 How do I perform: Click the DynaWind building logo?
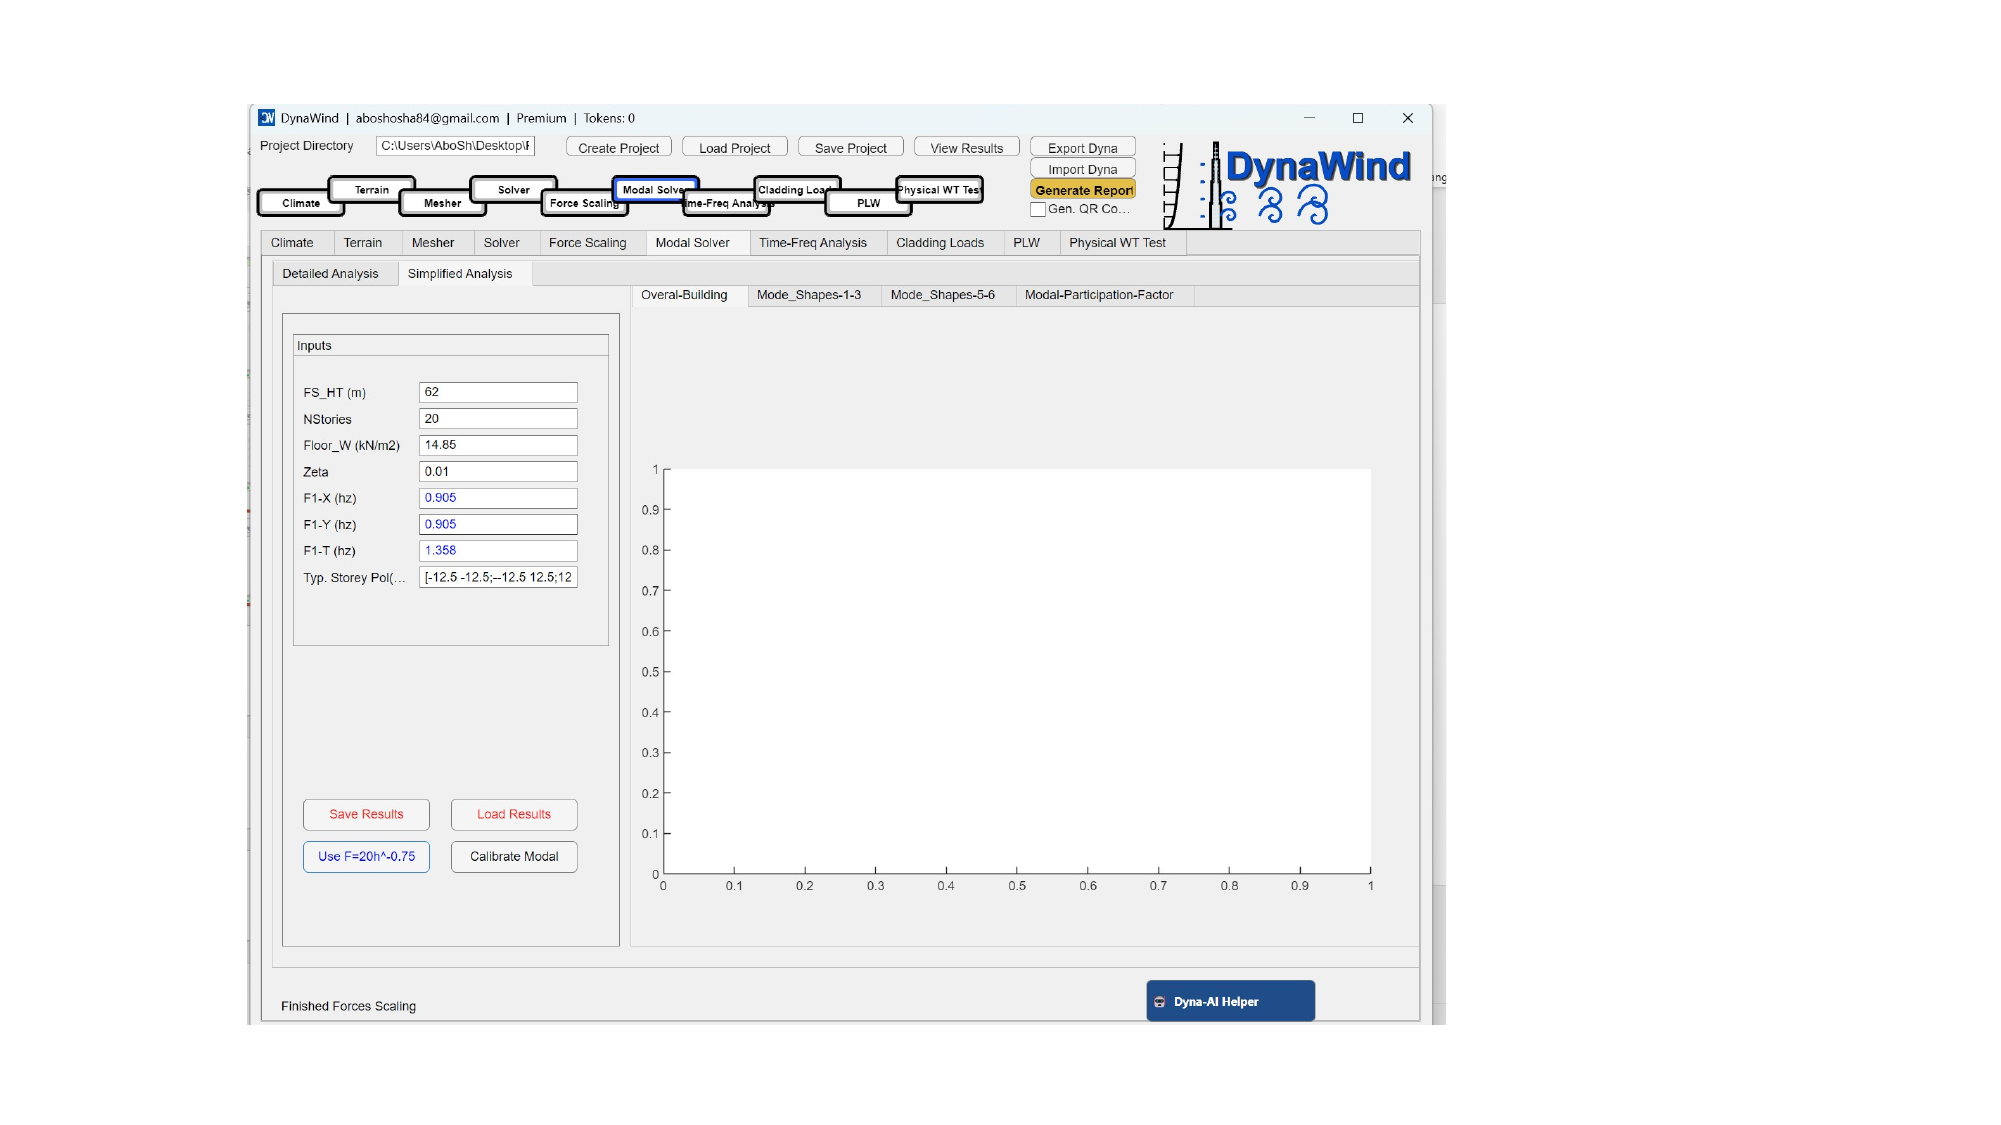pos(1195,185)
